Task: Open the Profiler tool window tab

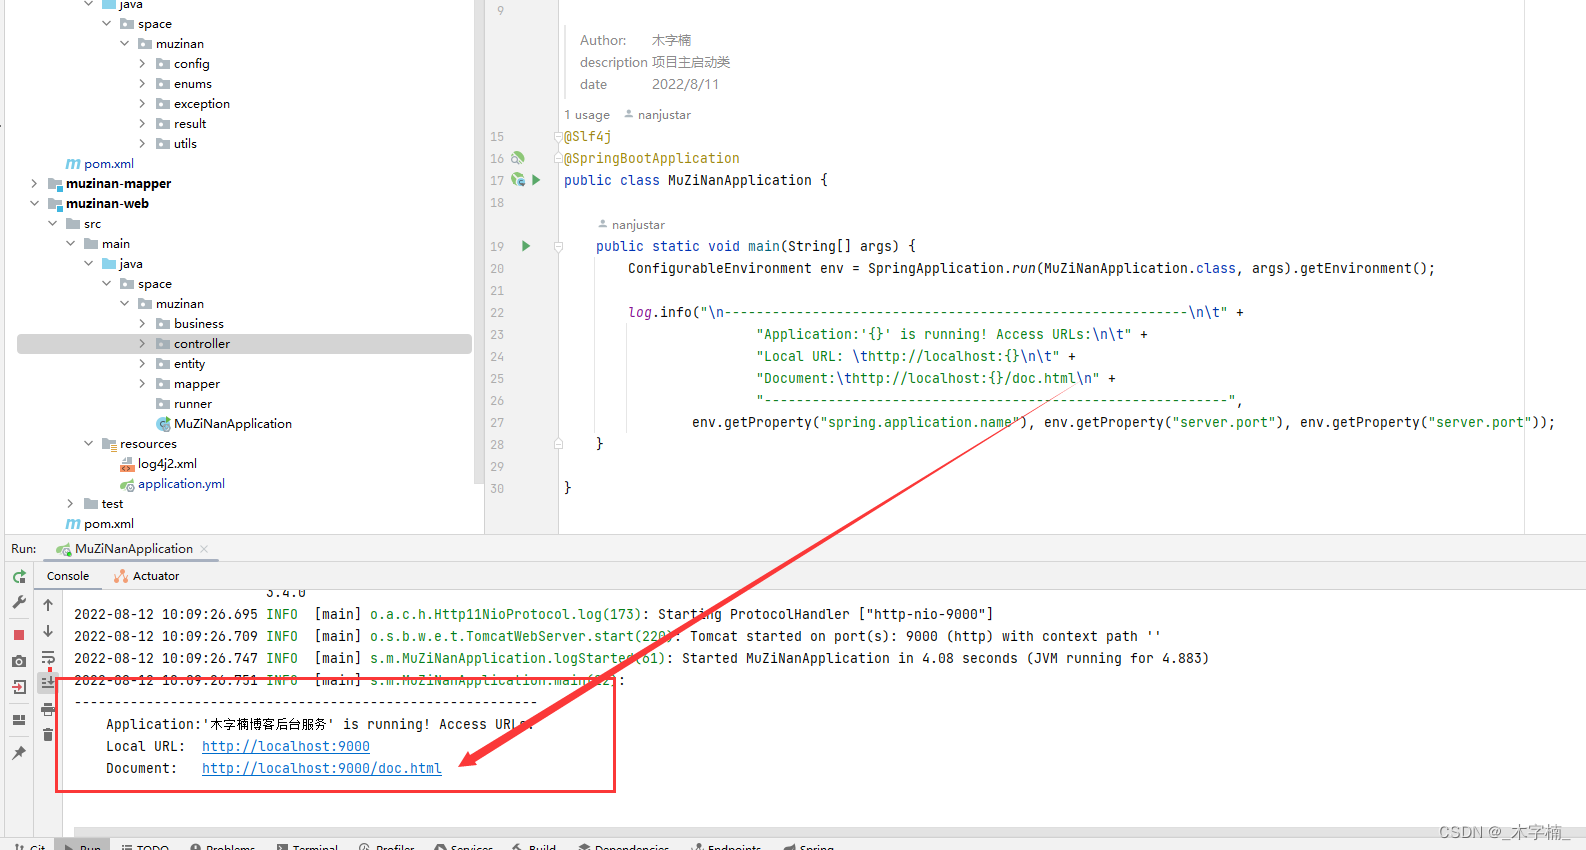Action: [x=387, y=846]
